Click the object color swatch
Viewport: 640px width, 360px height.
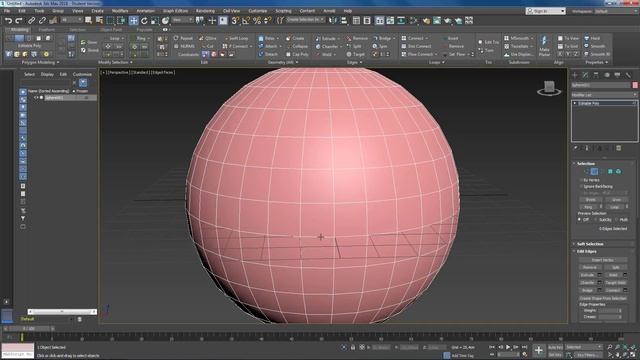[635, 85]
